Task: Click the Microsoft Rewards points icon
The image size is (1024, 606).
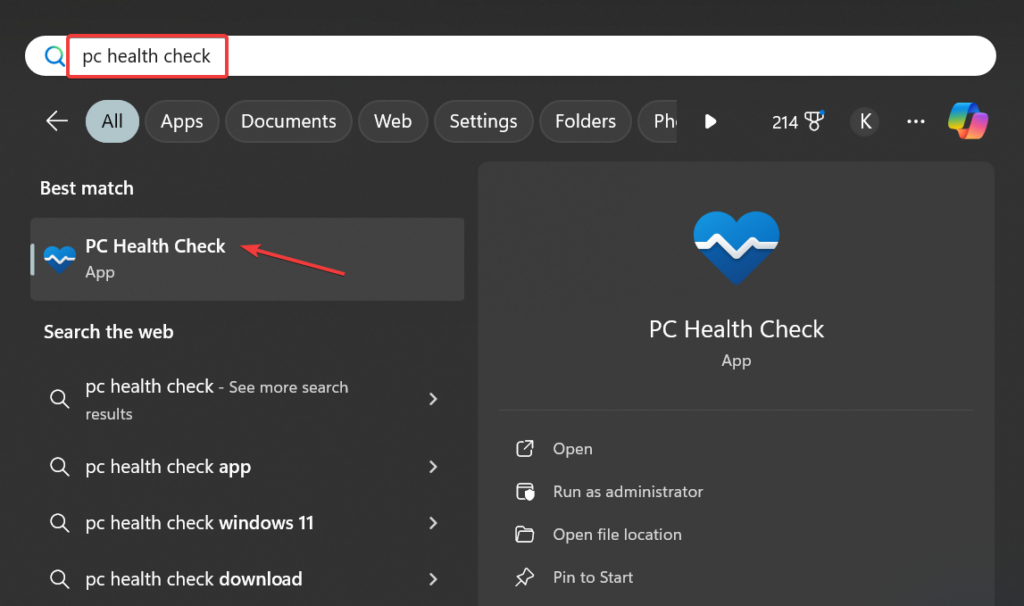Action: coord(797,121)
